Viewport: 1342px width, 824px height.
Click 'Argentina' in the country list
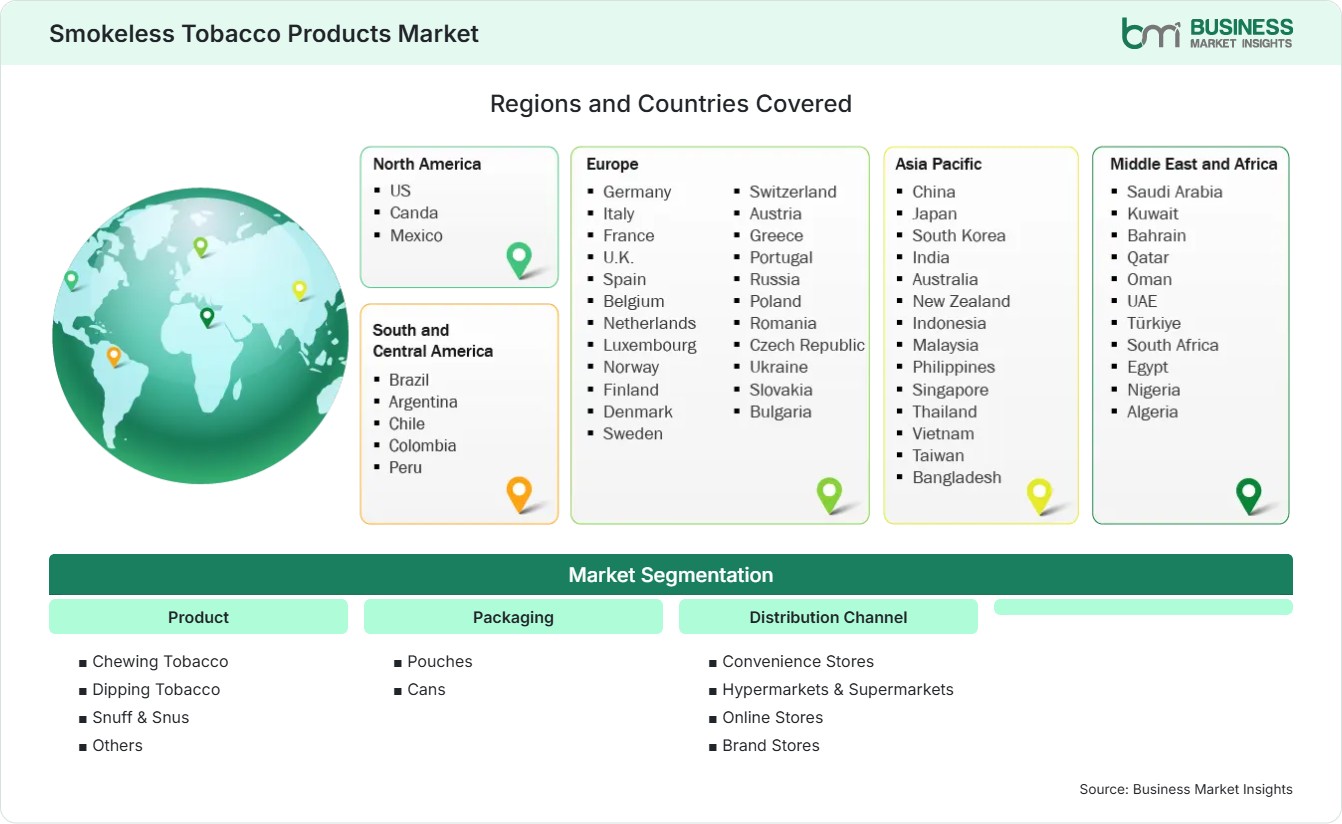click(x=423, y=401)
